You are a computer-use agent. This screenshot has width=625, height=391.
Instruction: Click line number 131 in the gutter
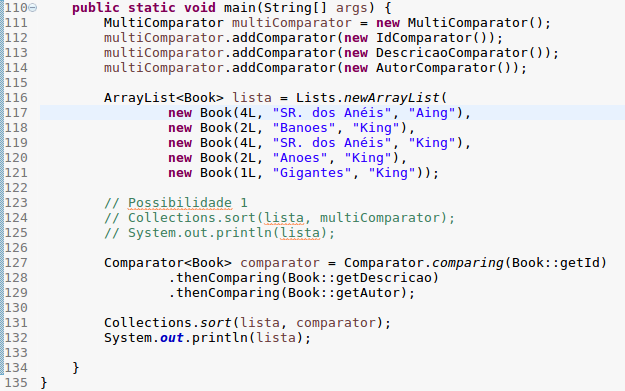pos(16,323)
